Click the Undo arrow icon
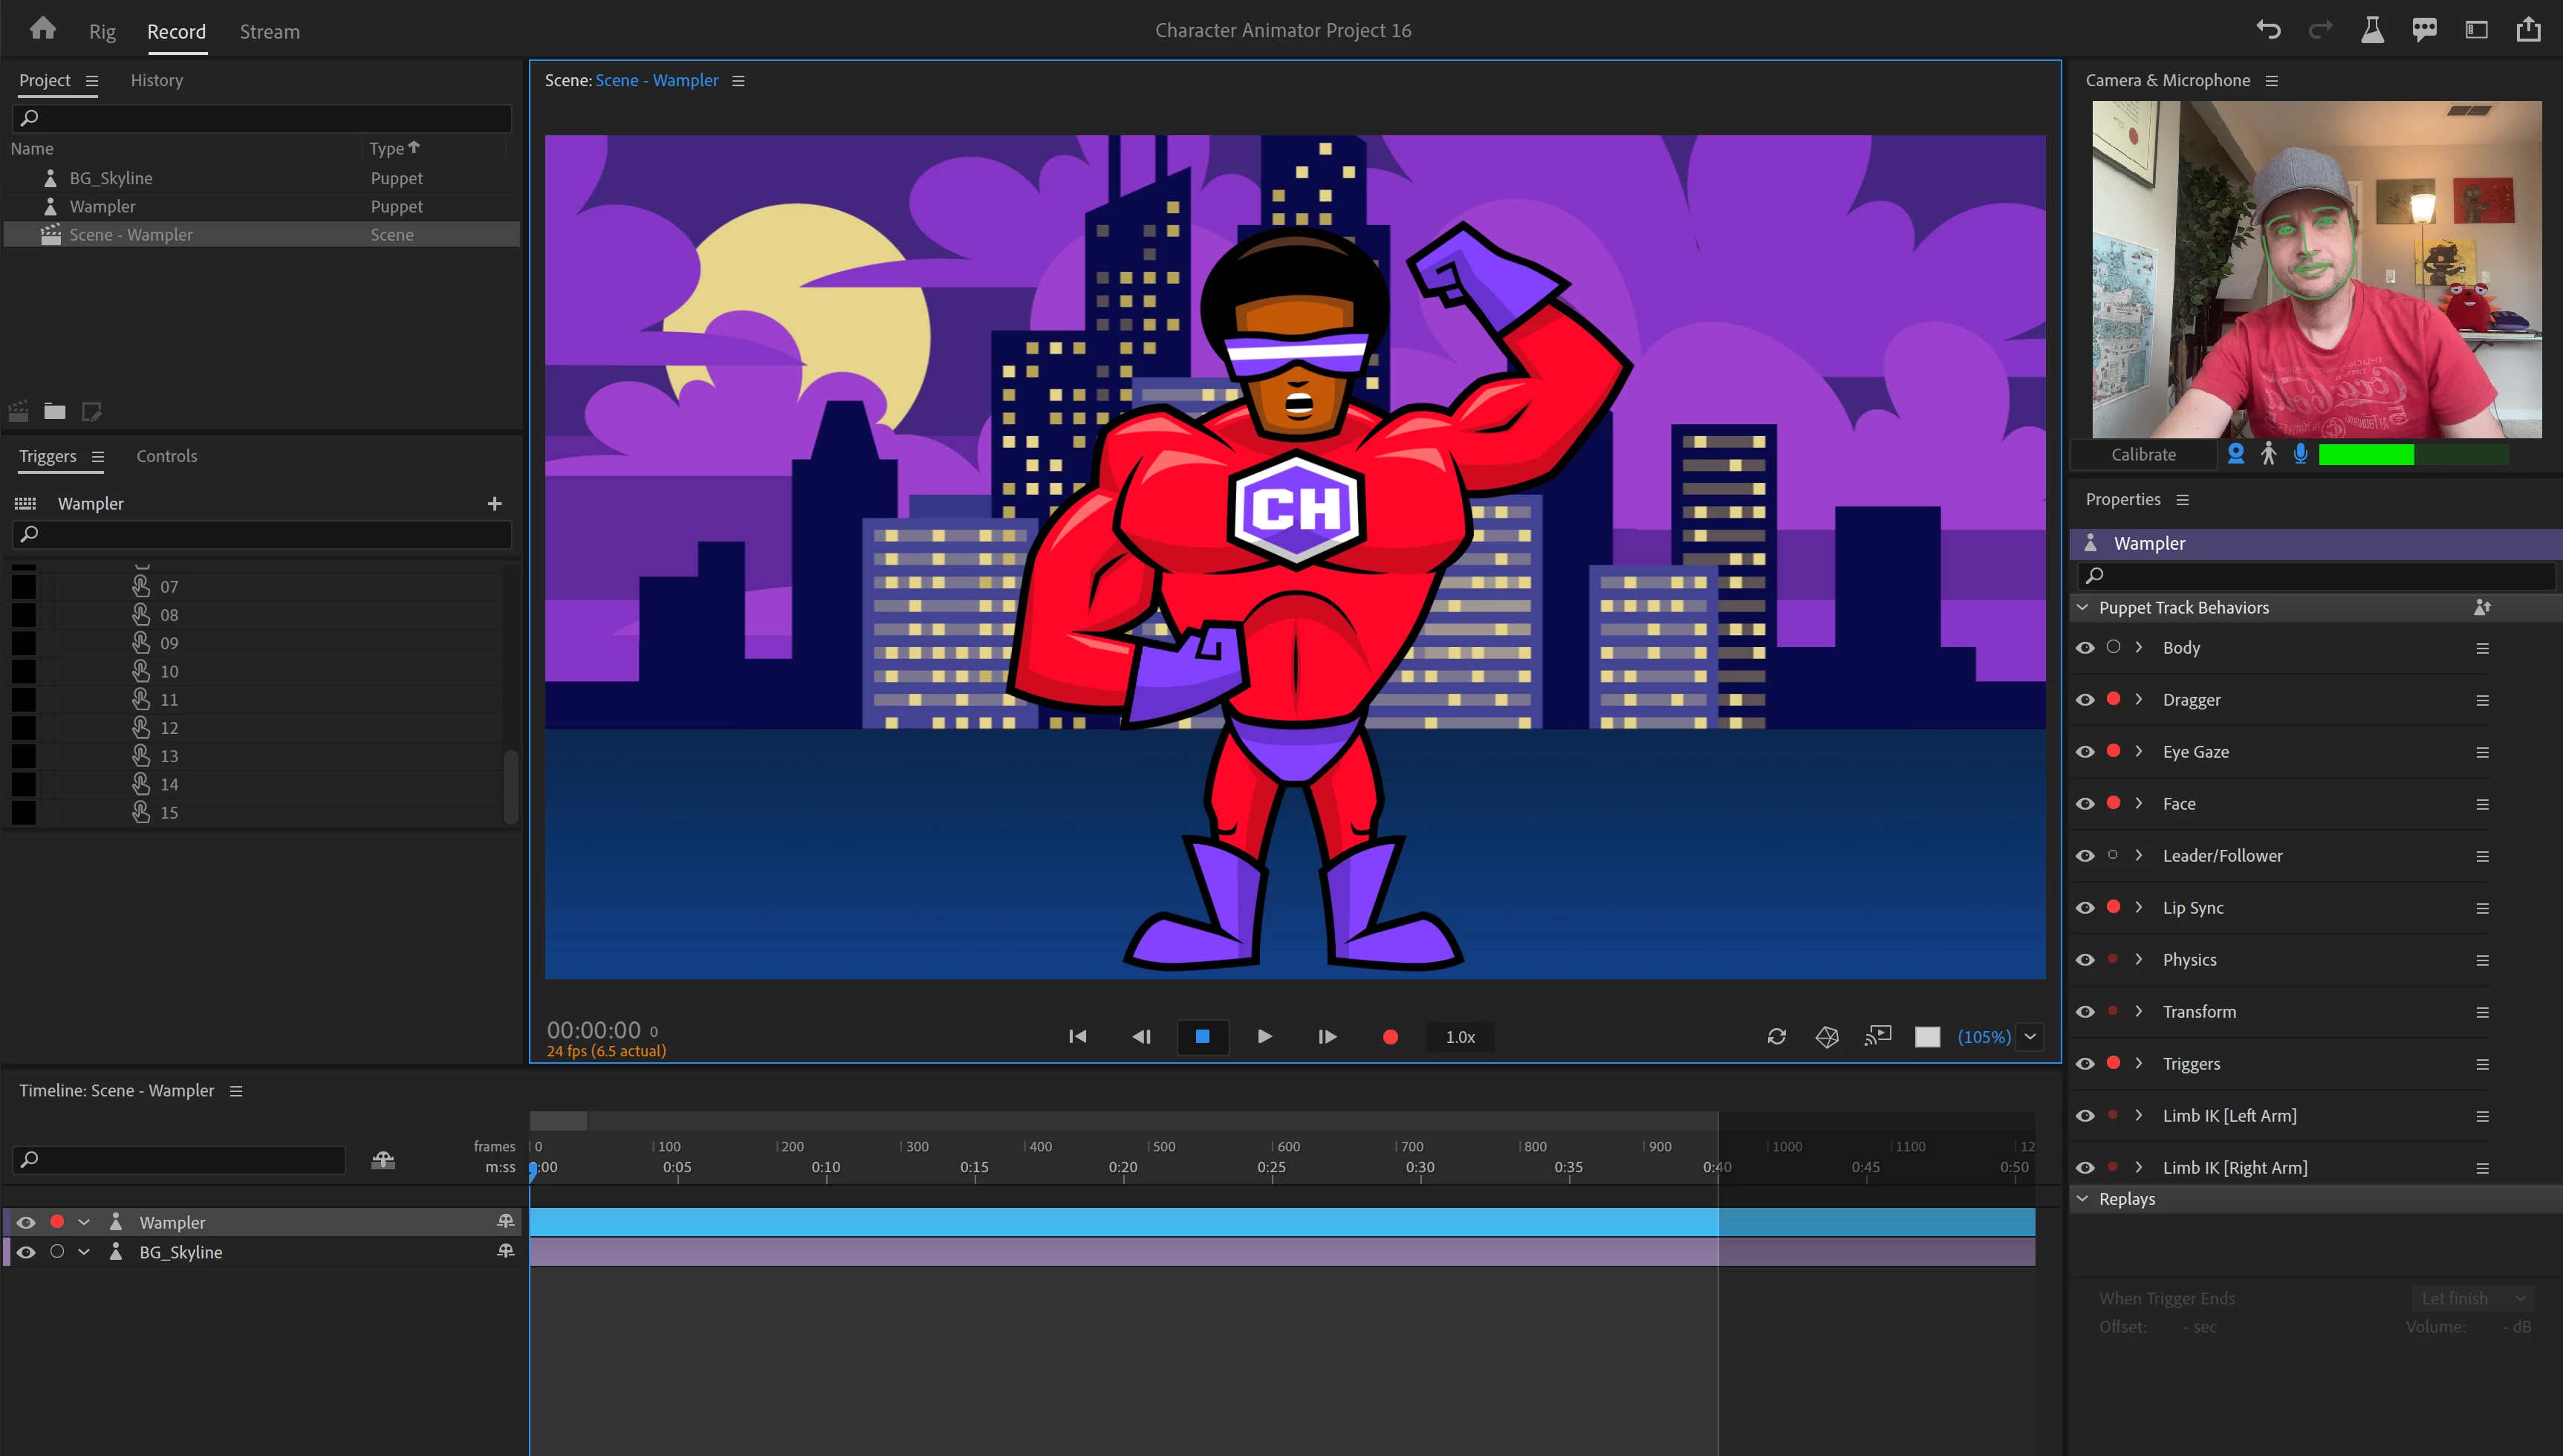The width and height of the screenshot is (2563, 1456). 2268,30
